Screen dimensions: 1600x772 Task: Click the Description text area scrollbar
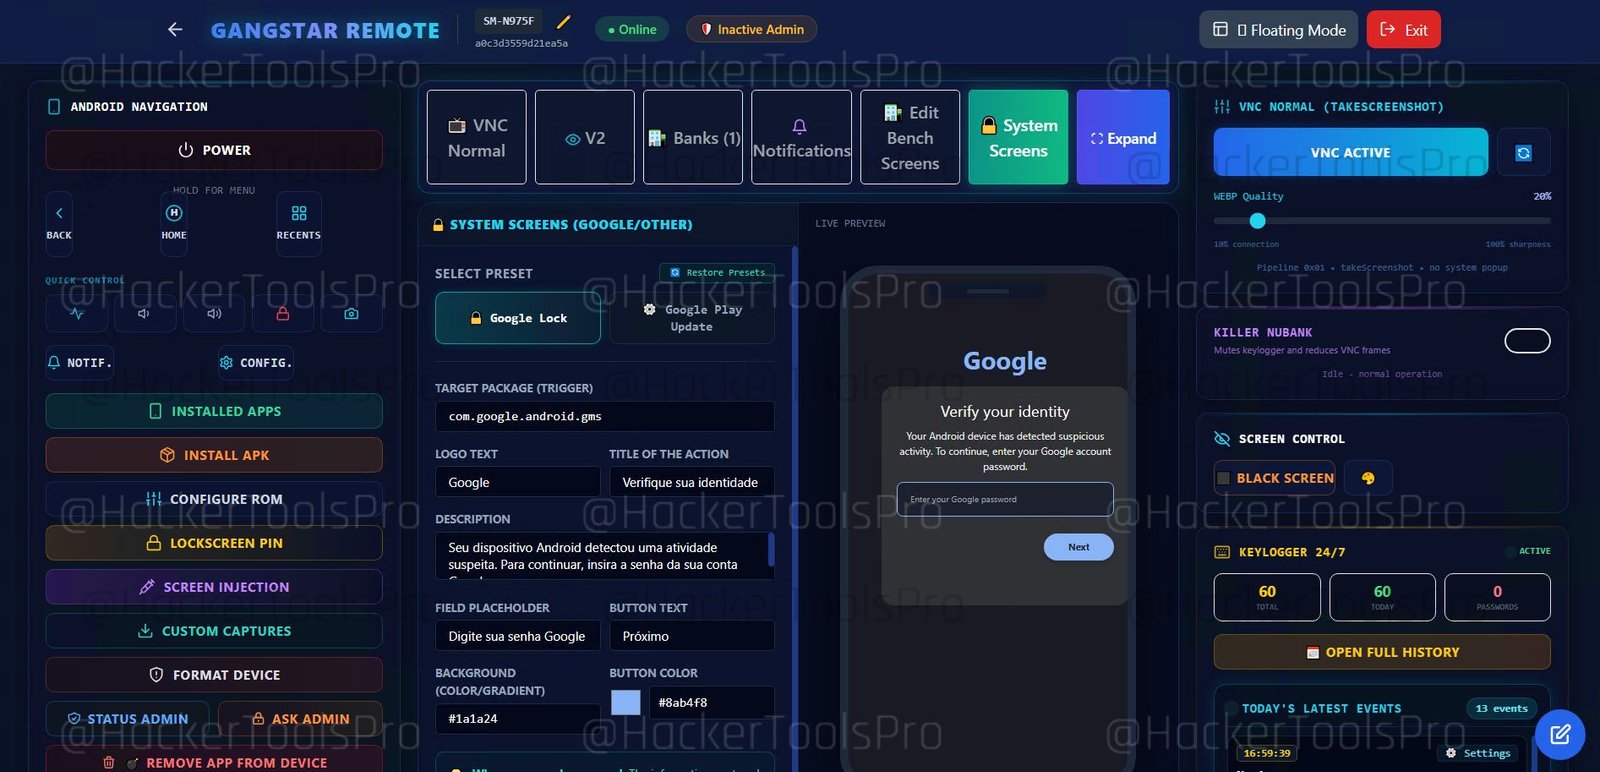pos(770,549)
